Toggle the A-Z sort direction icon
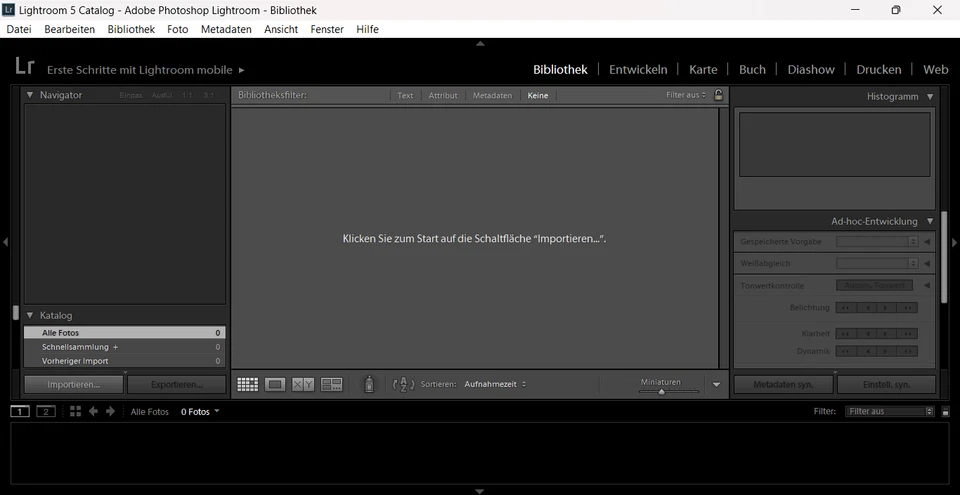Image resolution: width=960 pixels, height=495 pixels. pyautogui.click(x=403, y=384)
